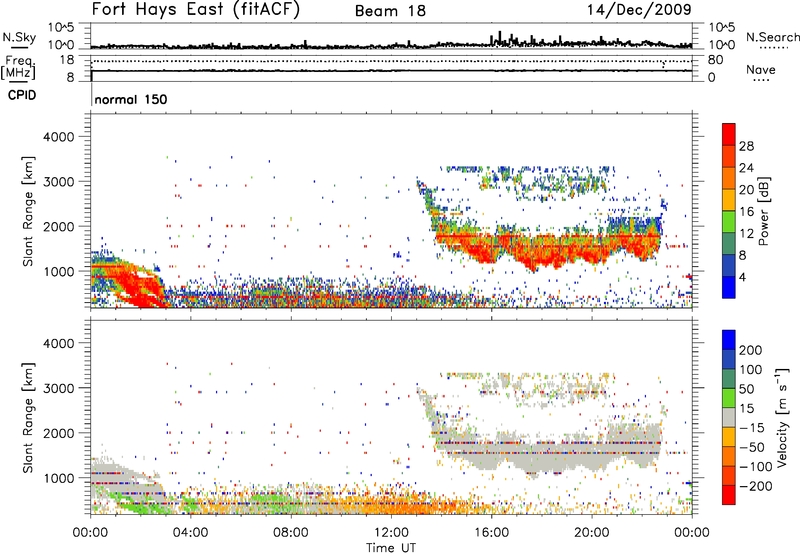
Task: Pick the gray −15 to 15 Velocity segment
Action: (729, 417)
